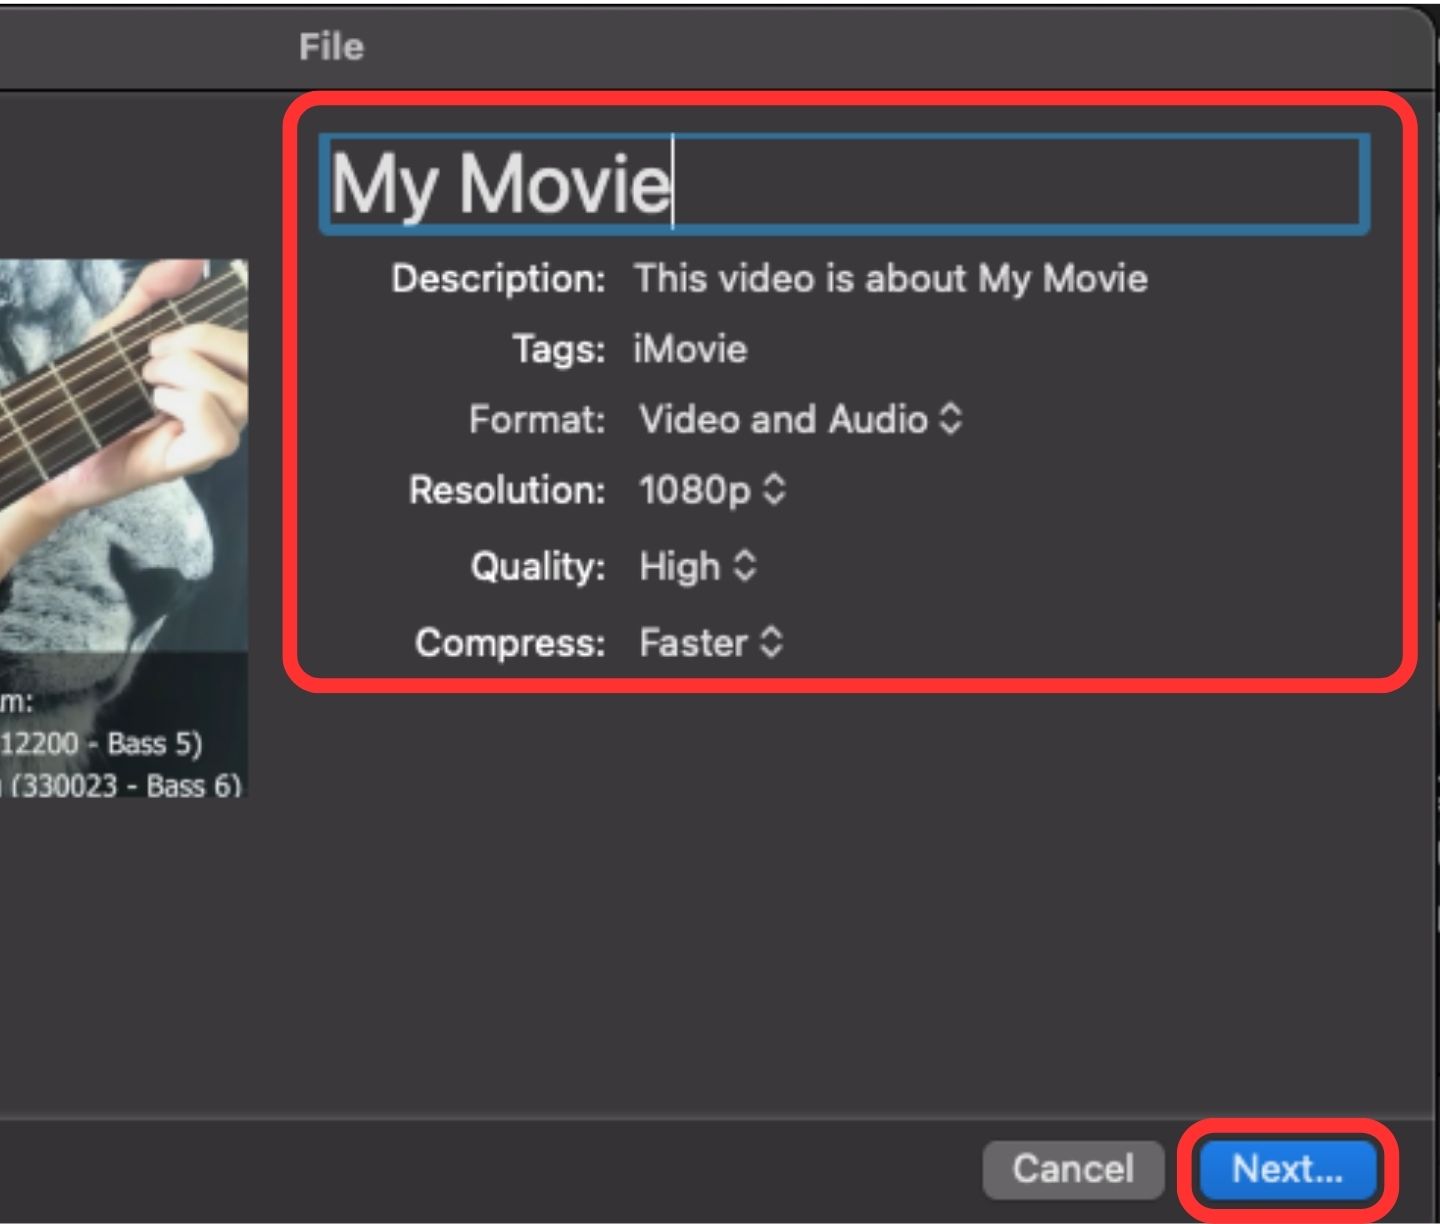1440x1224 pixels.
Task: Click the My Movie title field
Action: coord(844,184)
